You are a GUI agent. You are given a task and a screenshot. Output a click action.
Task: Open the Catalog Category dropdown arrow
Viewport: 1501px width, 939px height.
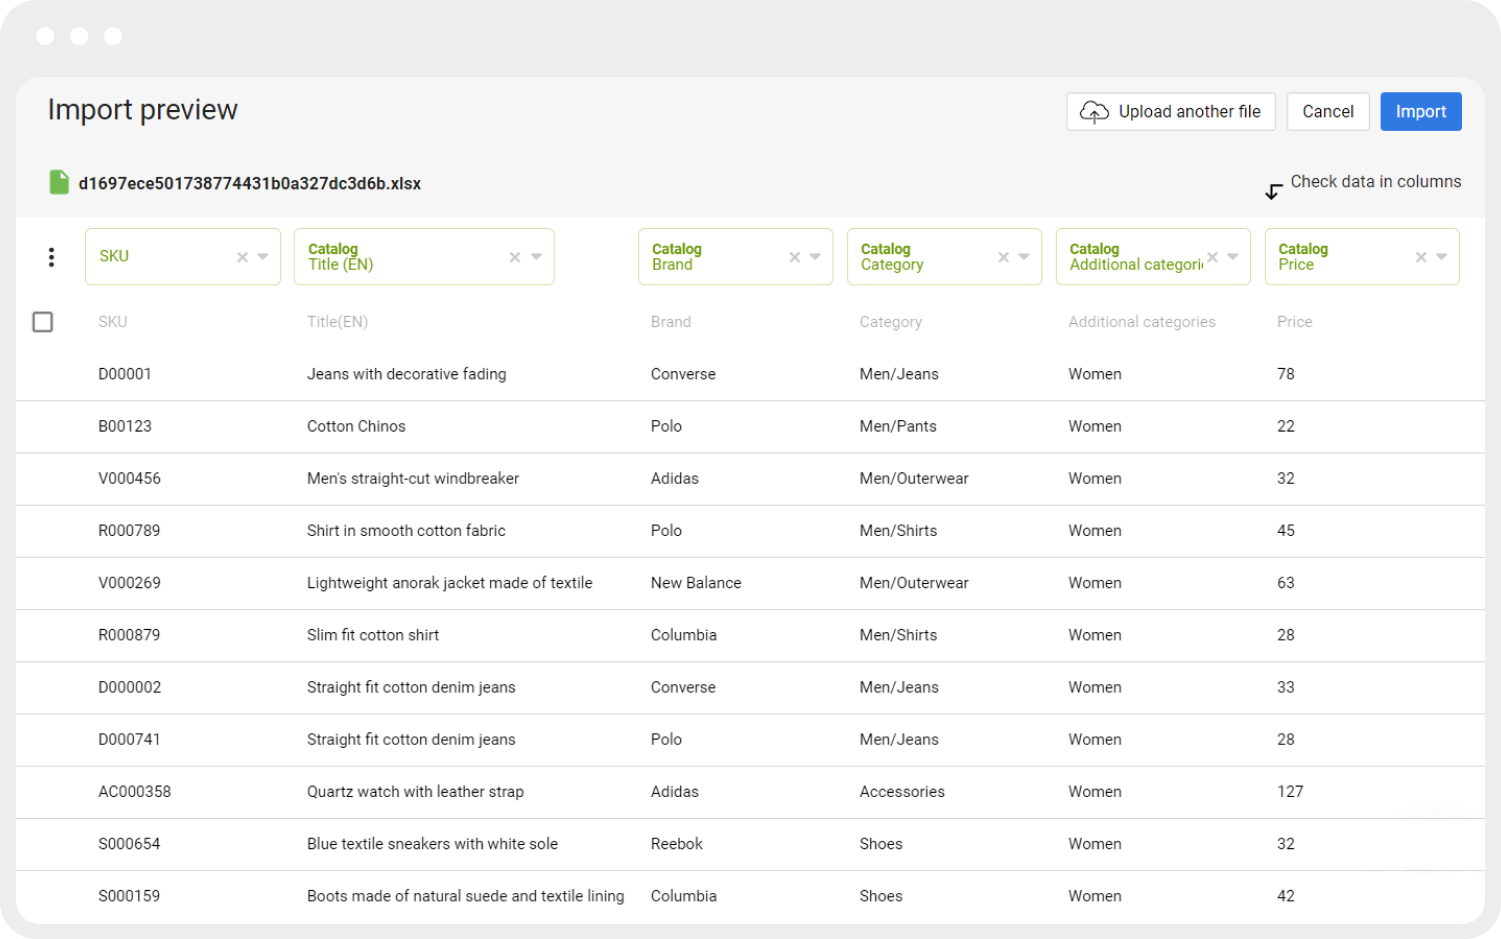1024,257
